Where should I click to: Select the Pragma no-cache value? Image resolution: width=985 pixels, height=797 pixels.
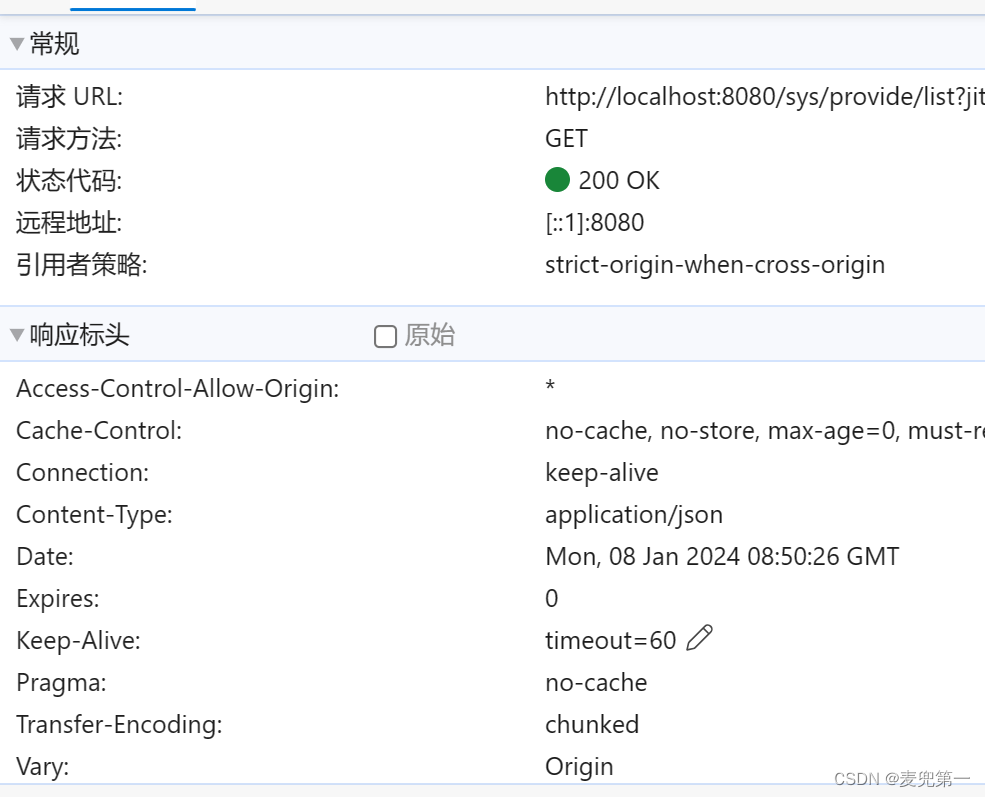pyautogui.click(x=596, y=682)
